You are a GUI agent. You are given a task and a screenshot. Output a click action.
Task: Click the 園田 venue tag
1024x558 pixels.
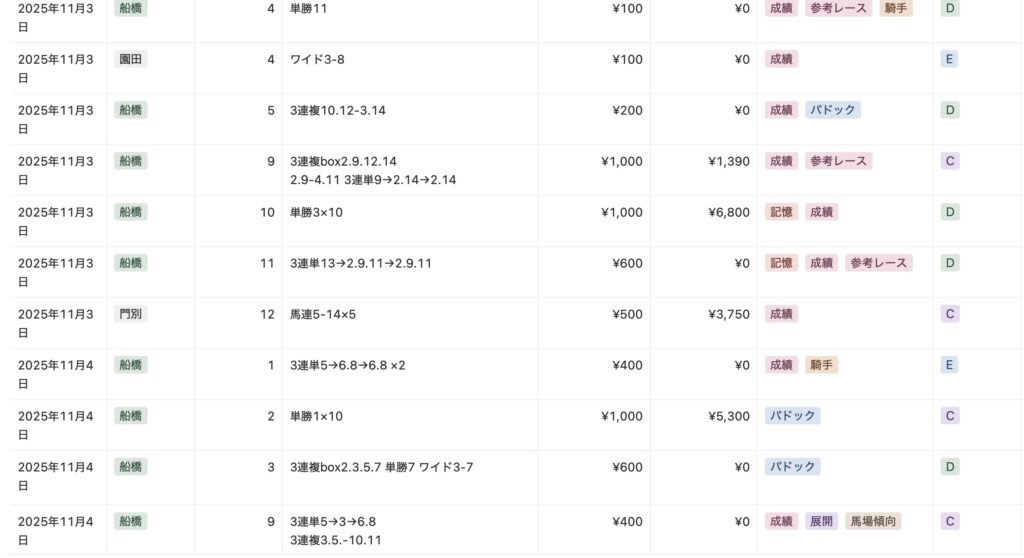pos(131,59)
